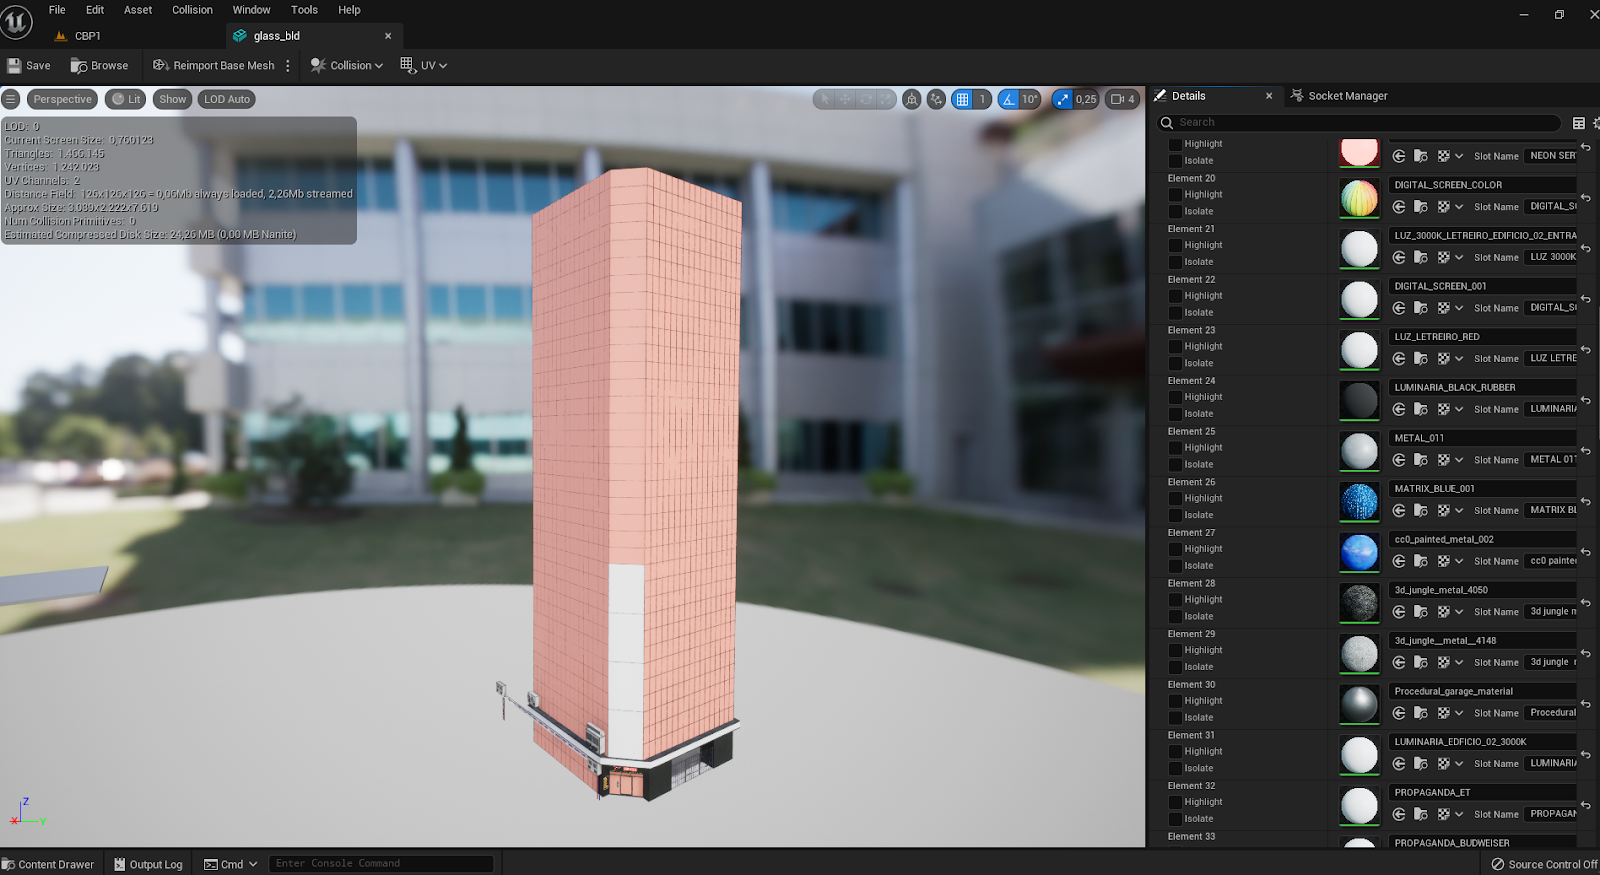Open Reimport options three-dot menu
The height and width of the screenshot is (875, 1600).
(x=288, y=65)
